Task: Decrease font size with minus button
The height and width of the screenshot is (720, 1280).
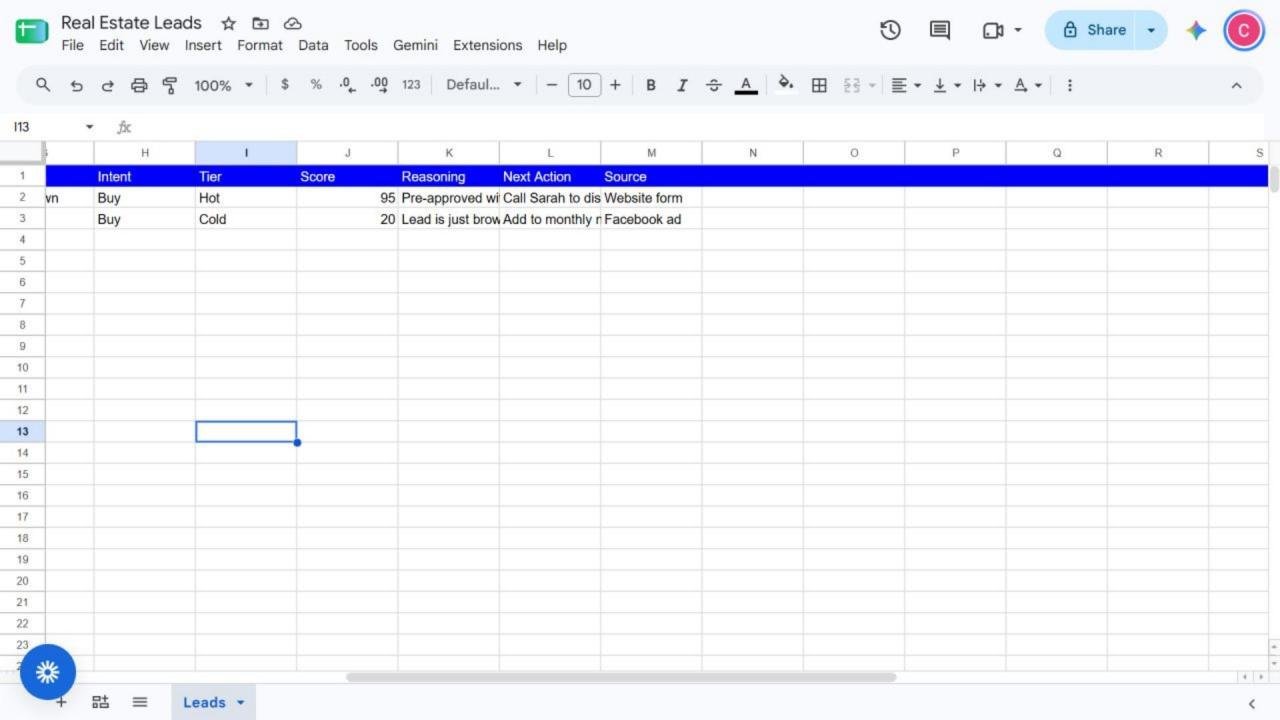Action: pyautogui.click(x=551, y=85)
